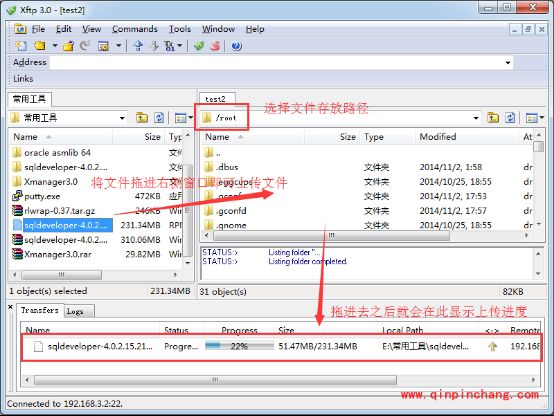
Task: Go up one folder in remote pane
Action: tap(493, 118)
